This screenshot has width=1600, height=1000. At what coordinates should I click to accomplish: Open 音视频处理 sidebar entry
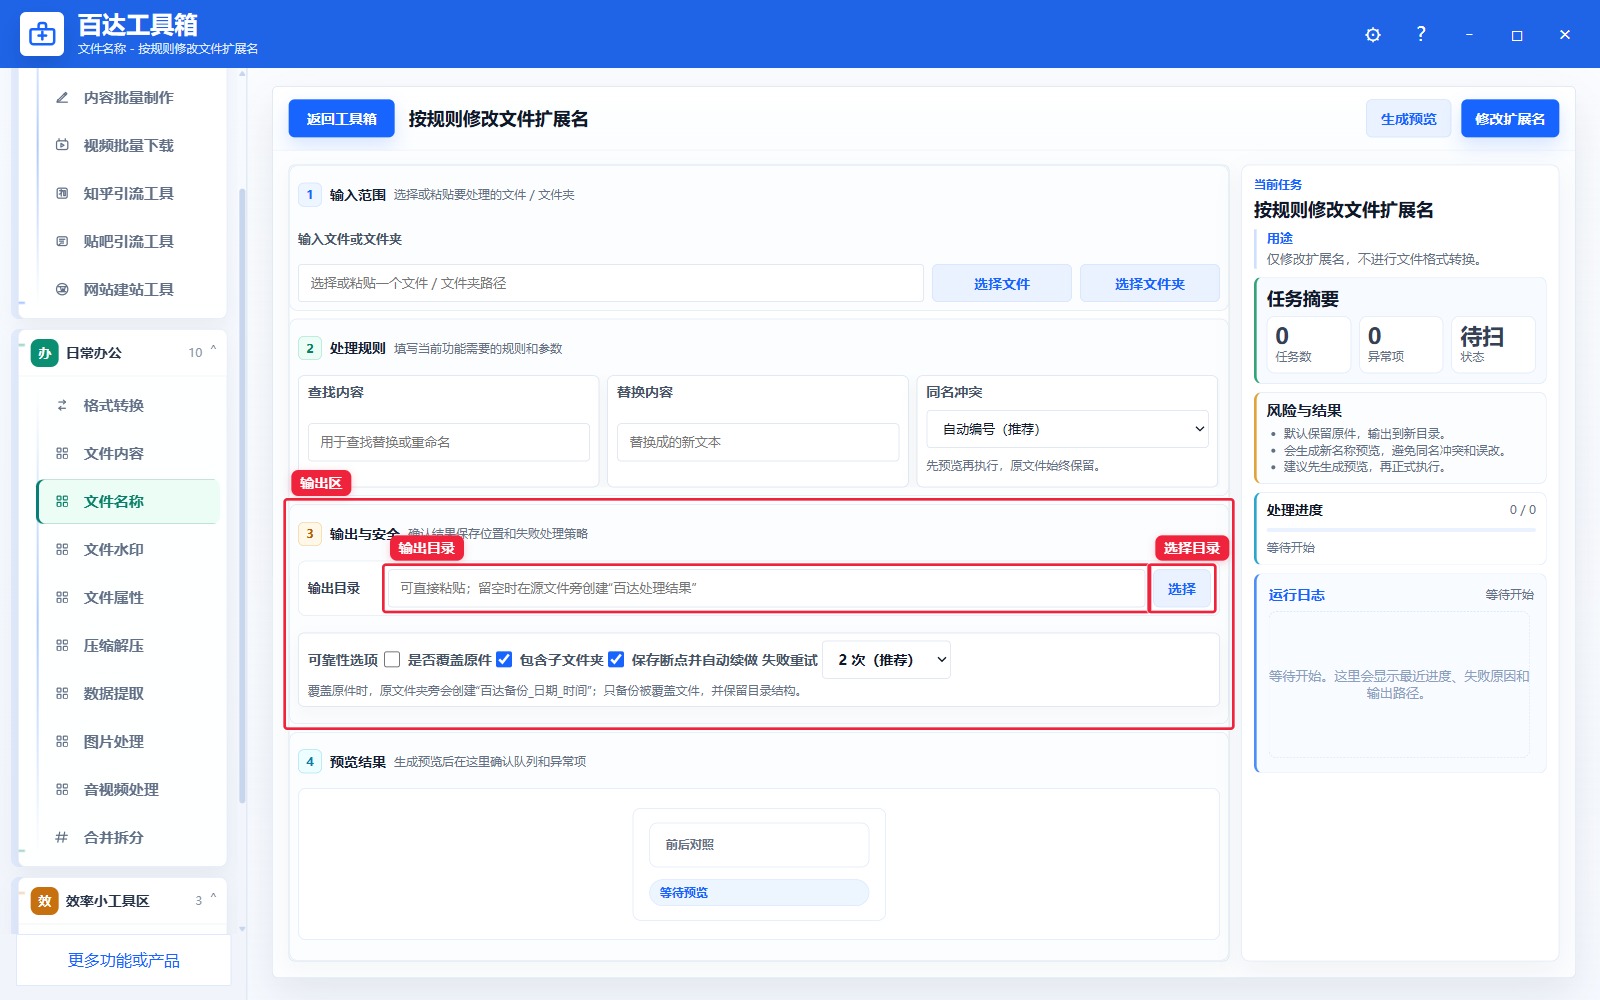coord(128,790)
